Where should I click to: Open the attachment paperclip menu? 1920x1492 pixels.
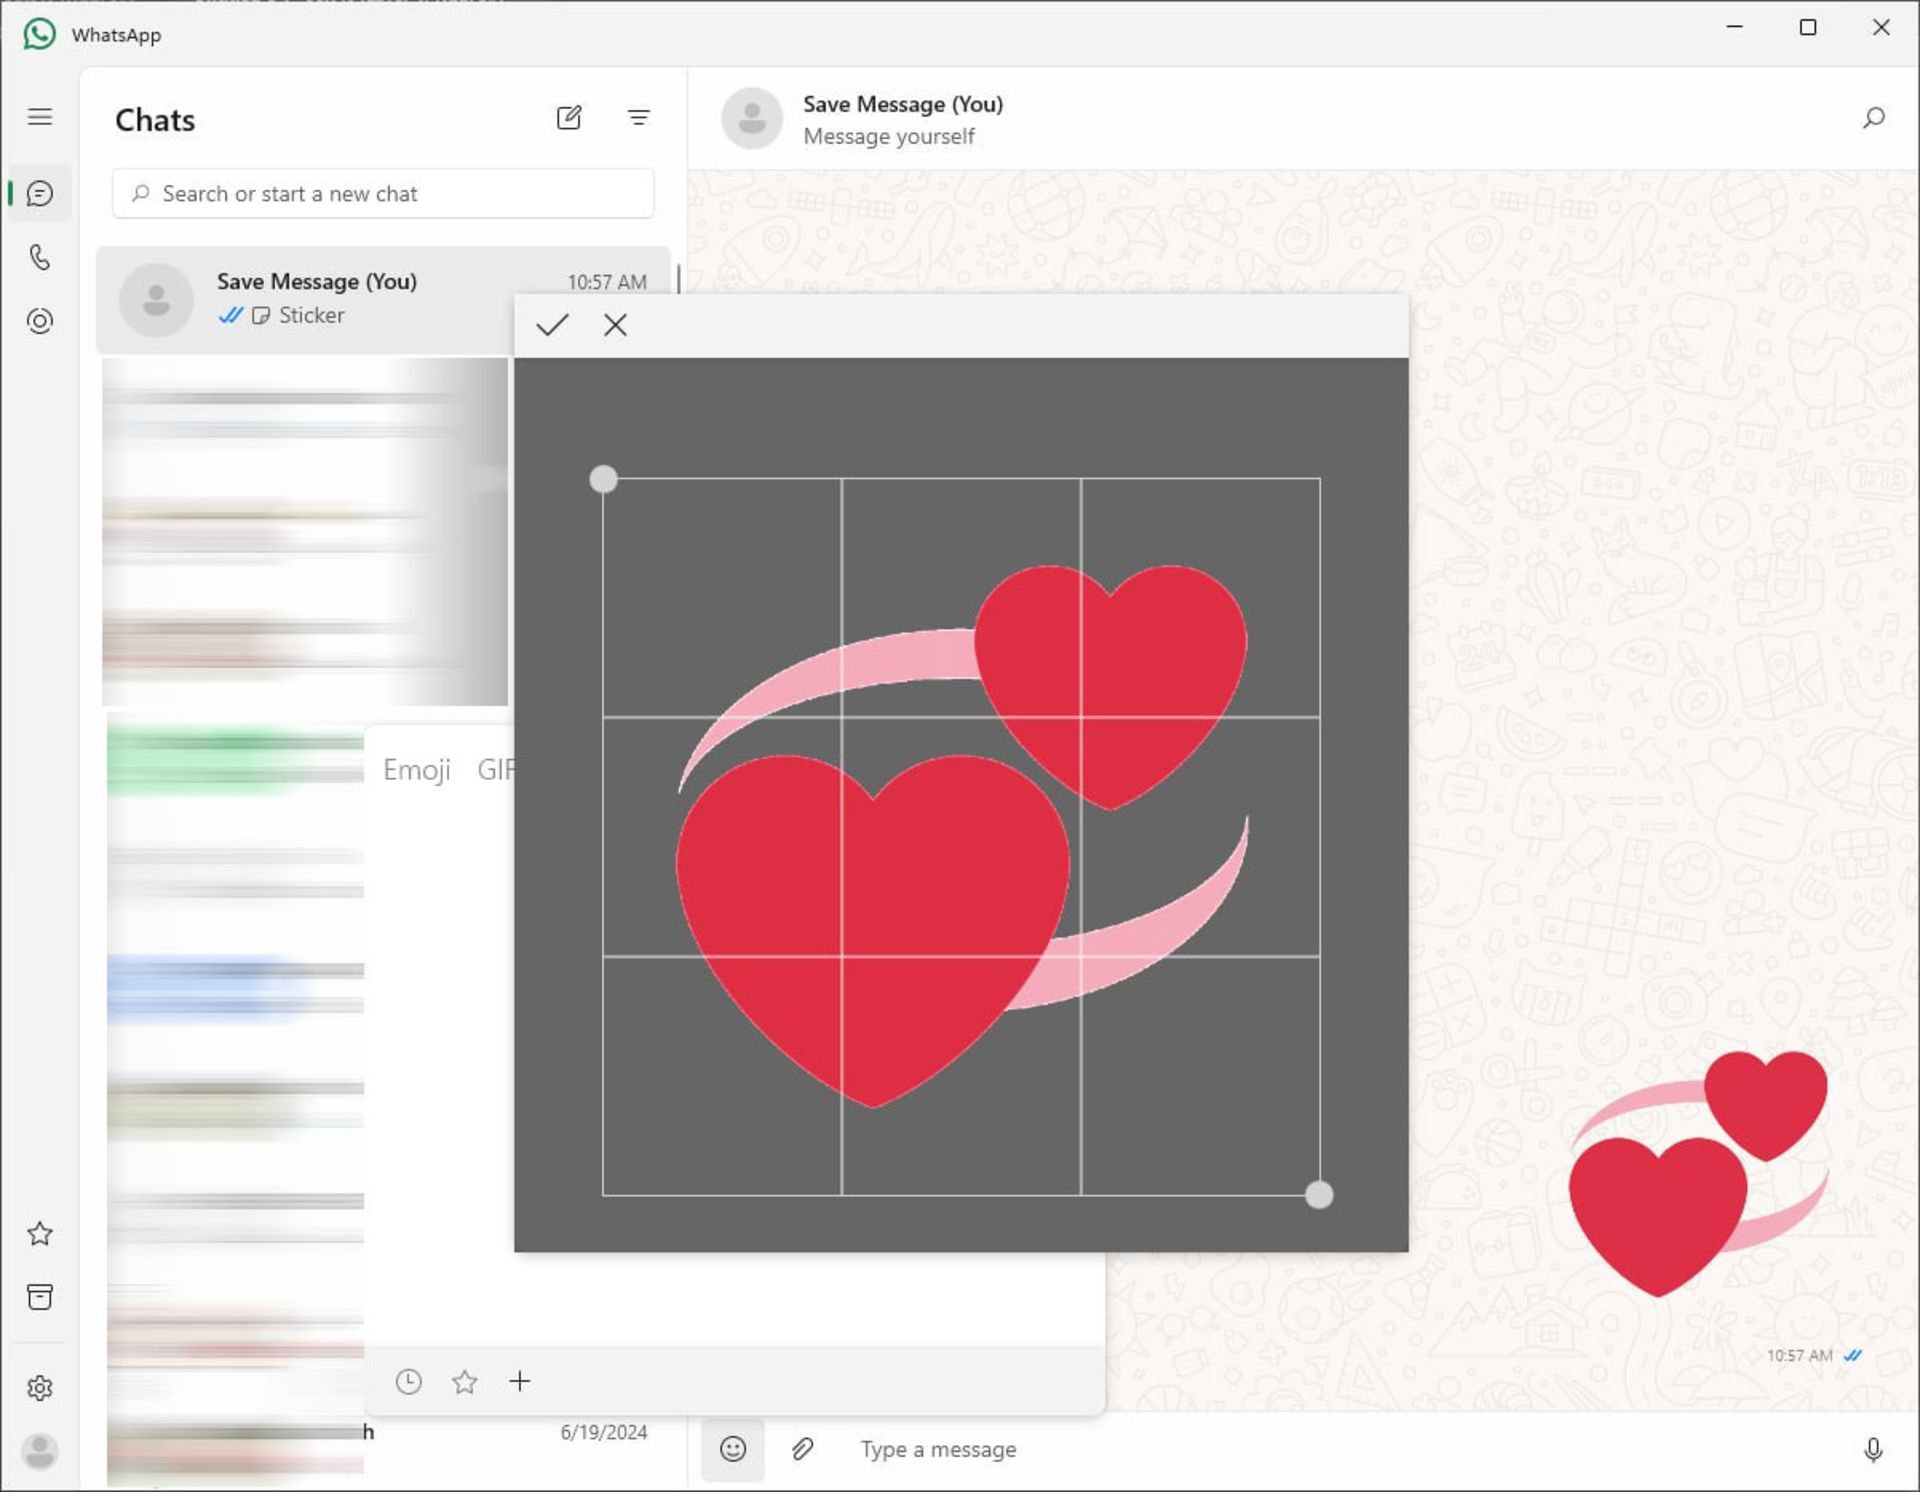pos(802,1449)
